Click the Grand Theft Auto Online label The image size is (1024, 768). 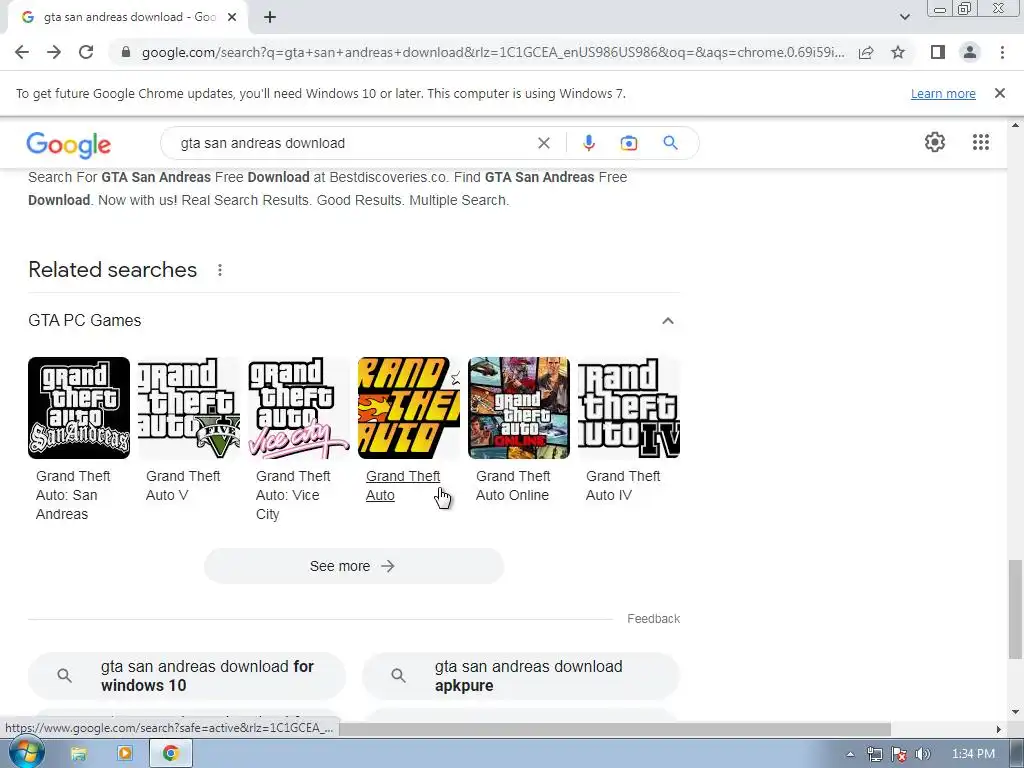tap(513, 486)
